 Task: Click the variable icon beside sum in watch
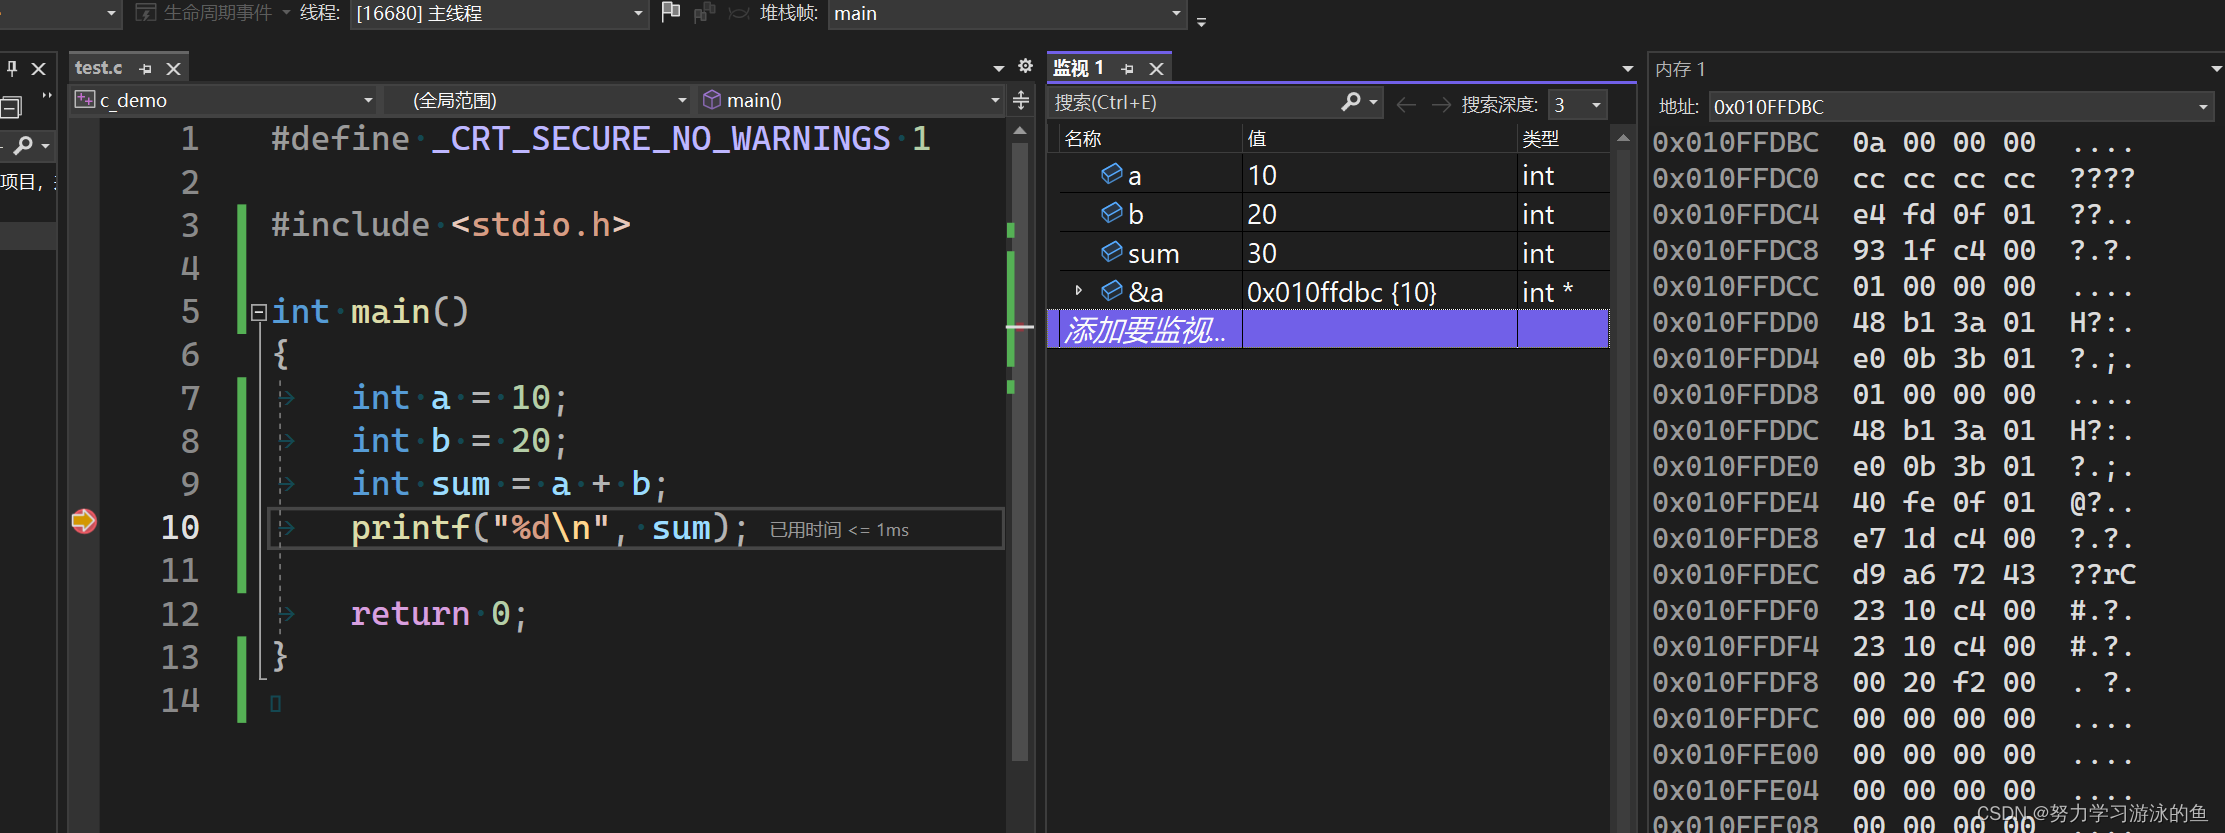tap(1111, 252)
